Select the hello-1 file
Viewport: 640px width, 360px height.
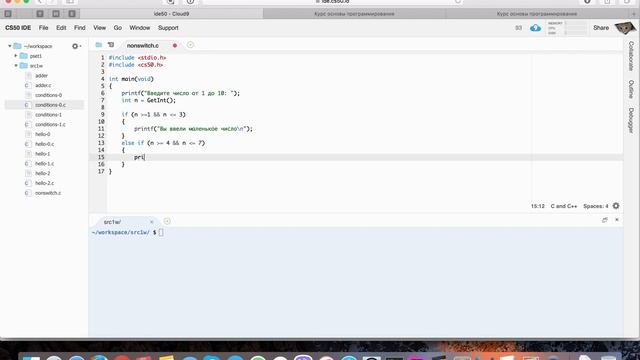click(42, 154)
